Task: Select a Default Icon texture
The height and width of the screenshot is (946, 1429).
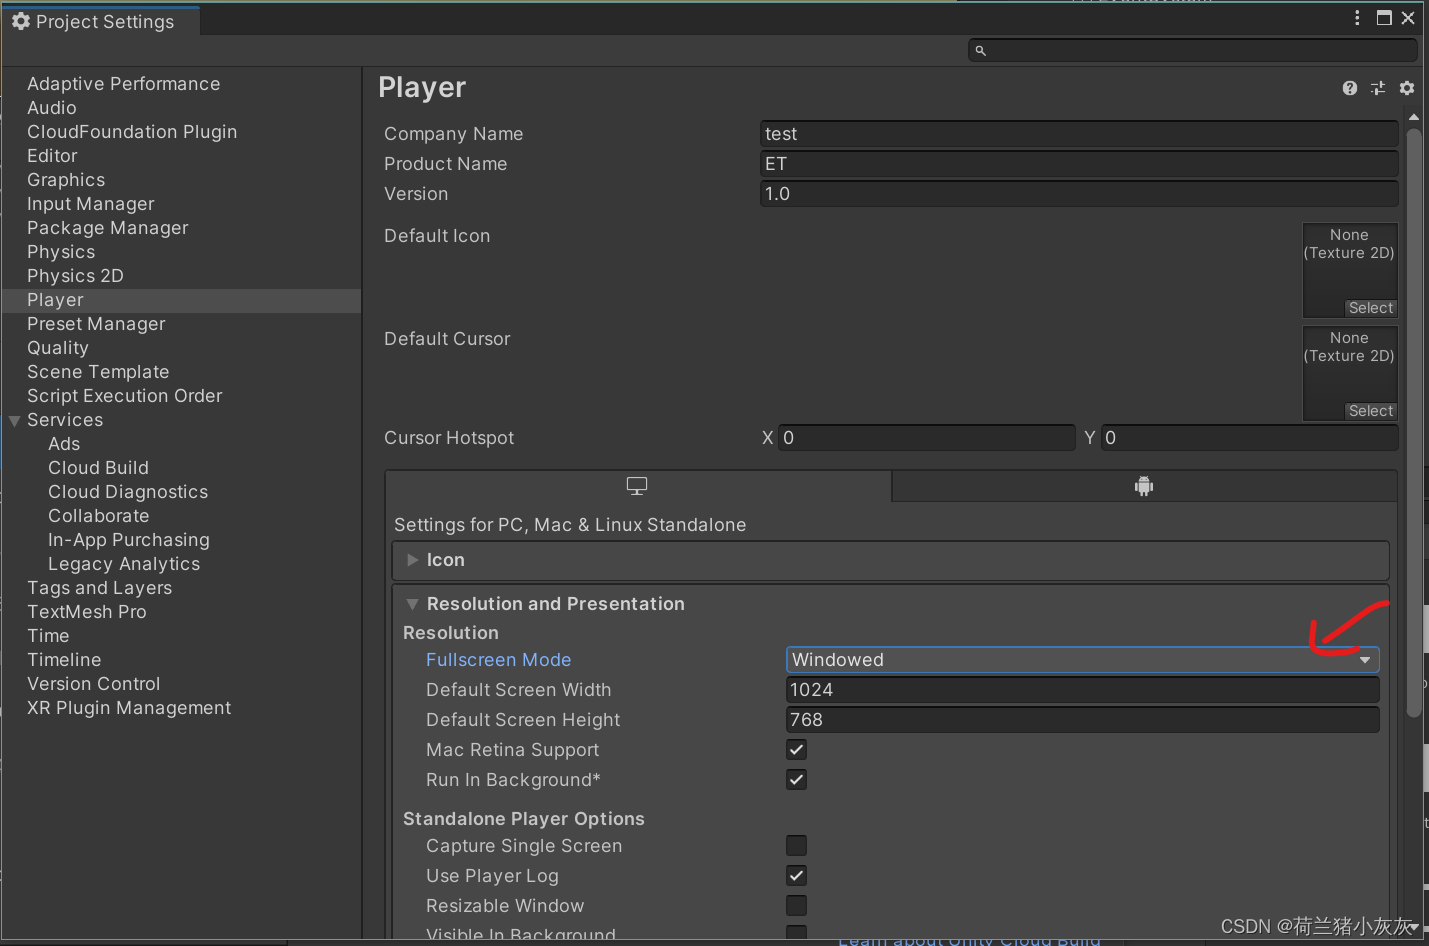Action: pyautogui.click(x=1370, y=308)
